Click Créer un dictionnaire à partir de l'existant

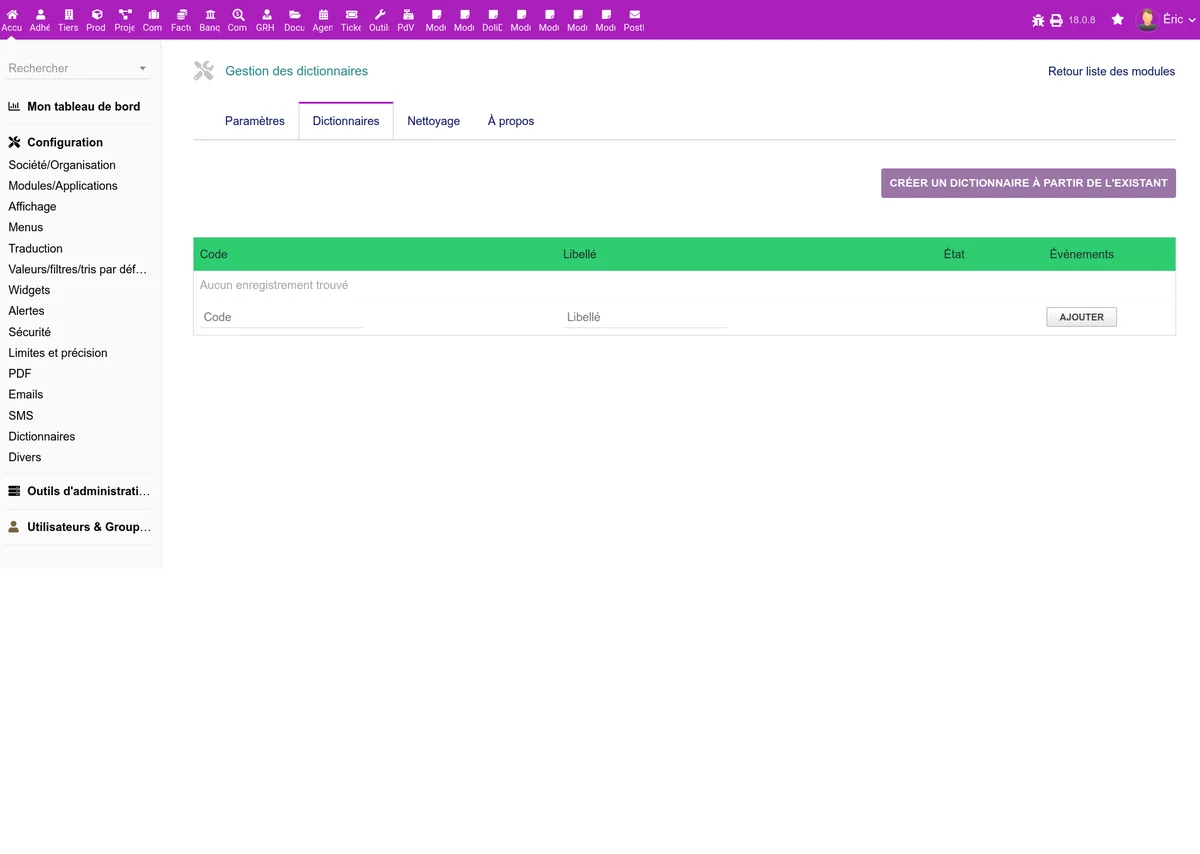pos(1028,183)
